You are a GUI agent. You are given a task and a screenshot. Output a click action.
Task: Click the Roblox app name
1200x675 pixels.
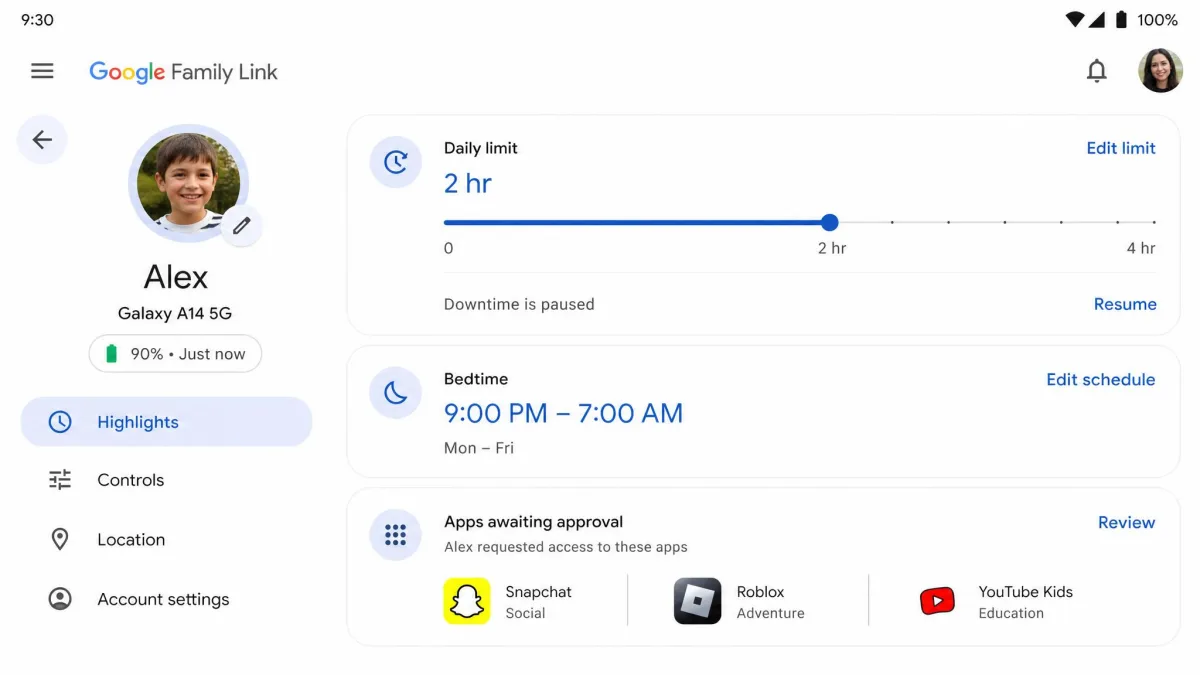[x=760, y=592]
